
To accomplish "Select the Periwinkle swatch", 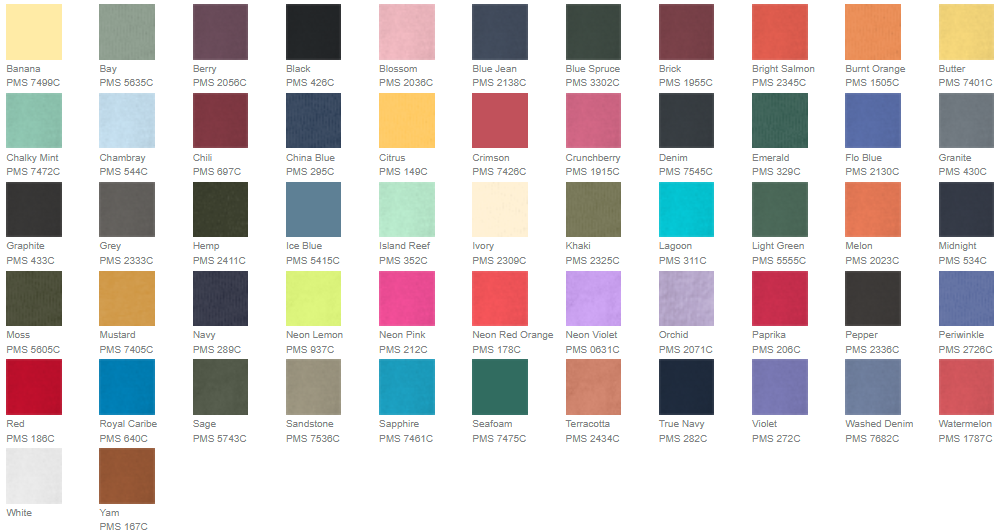I will coord(966,298).
